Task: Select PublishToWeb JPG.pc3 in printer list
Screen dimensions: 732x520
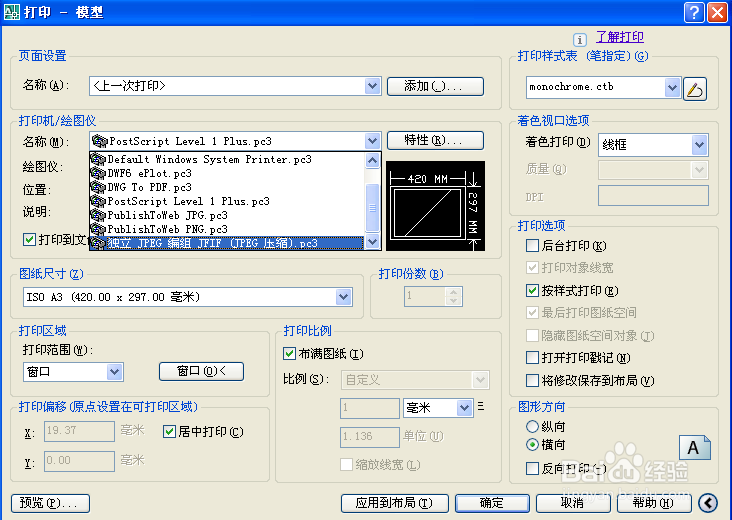Action: tap(226, 215)
